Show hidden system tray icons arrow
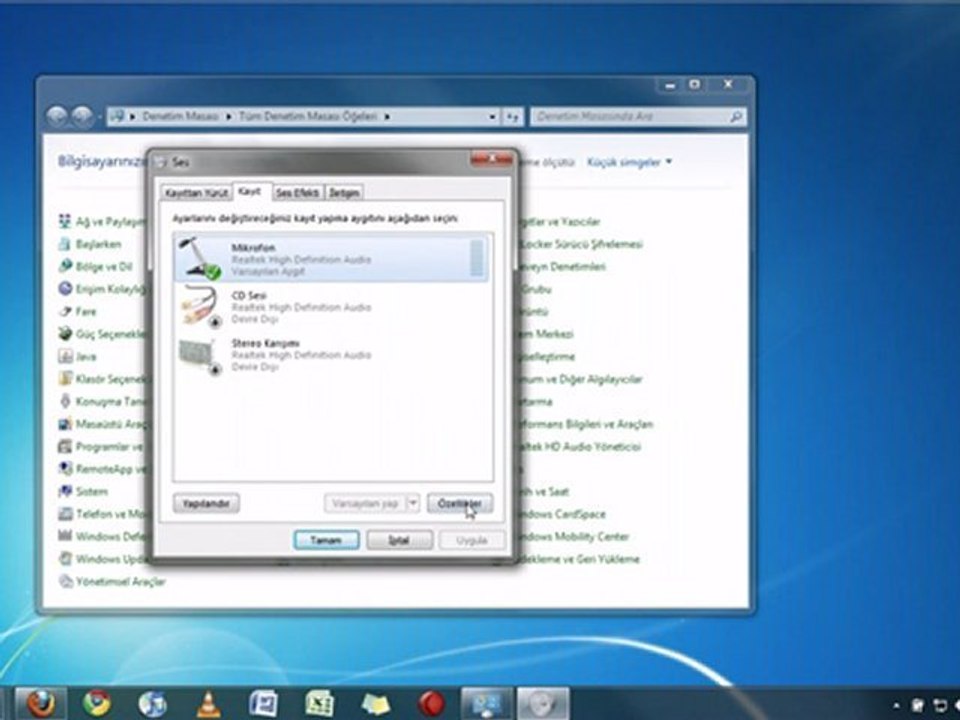960x720 pixels. pos(896,706)
